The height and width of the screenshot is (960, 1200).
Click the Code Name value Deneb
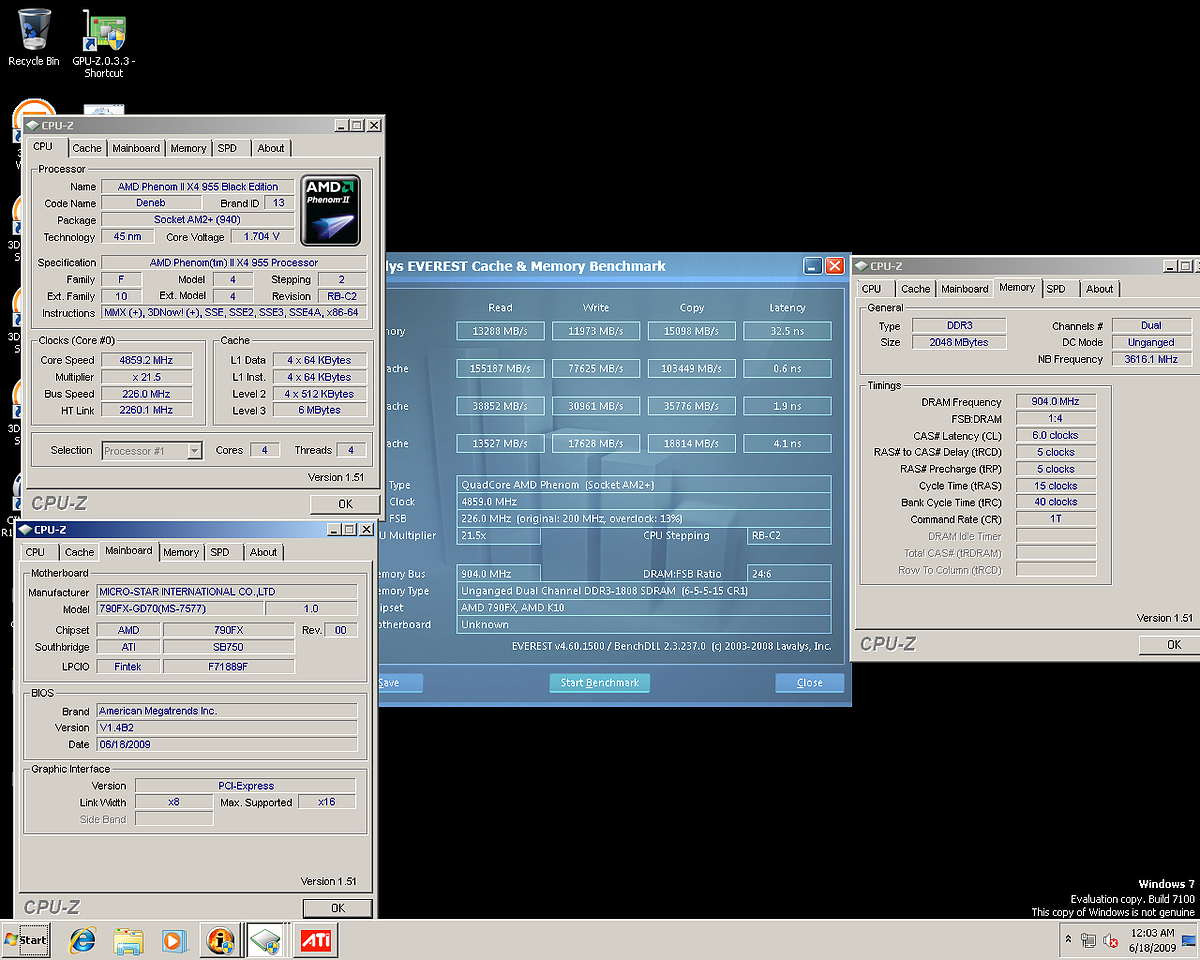151,203
